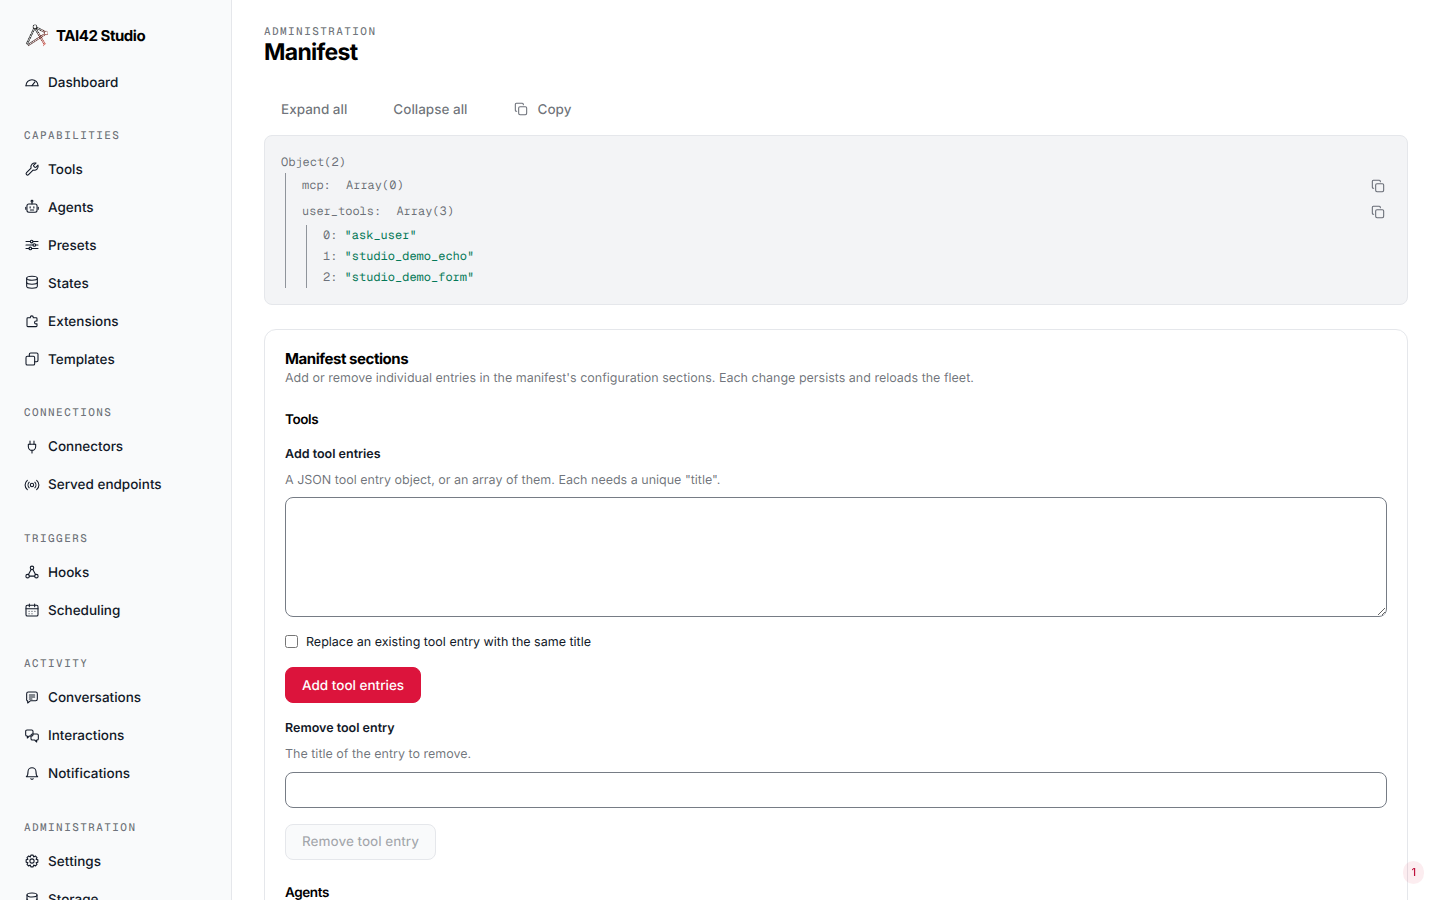Open the Dashboard page
This screenshot has width=1440, height=900.
pos(83,83)
